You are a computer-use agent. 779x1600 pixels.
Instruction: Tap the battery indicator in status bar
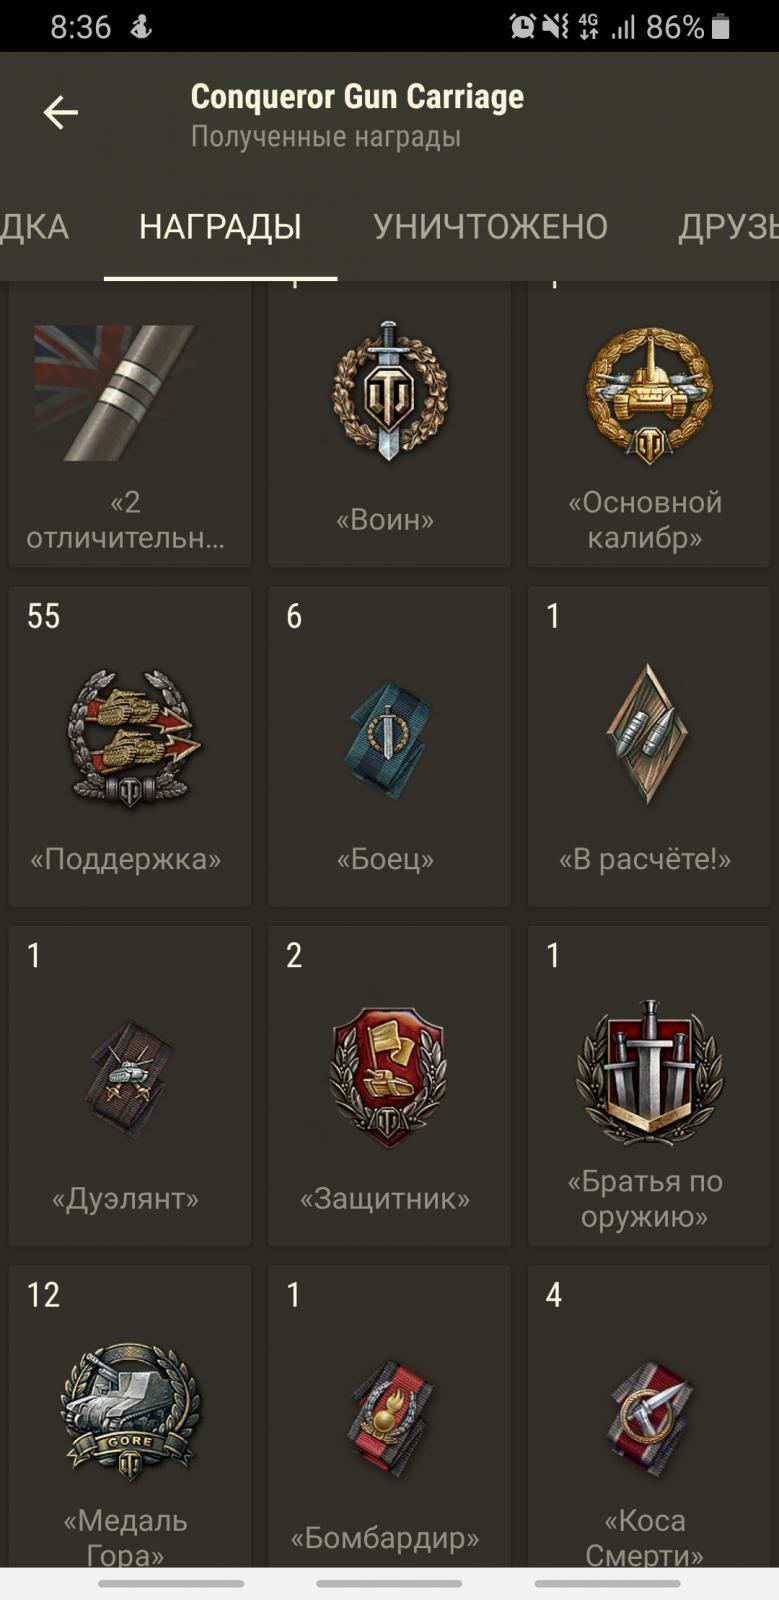(x=720, y=27)
